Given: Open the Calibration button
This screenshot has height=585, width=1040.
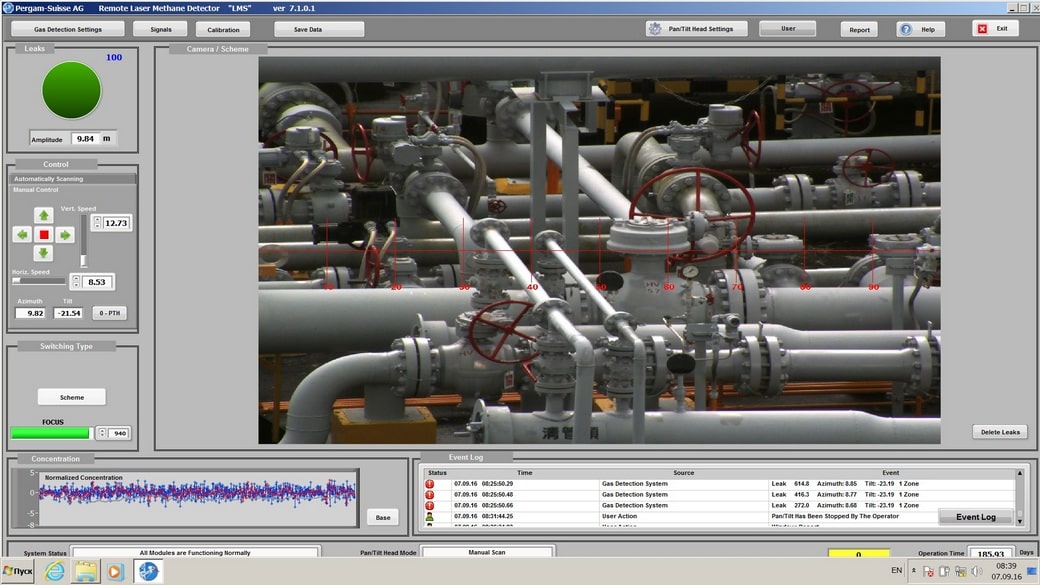Looking at the screenshot, I should pos(223,30).
